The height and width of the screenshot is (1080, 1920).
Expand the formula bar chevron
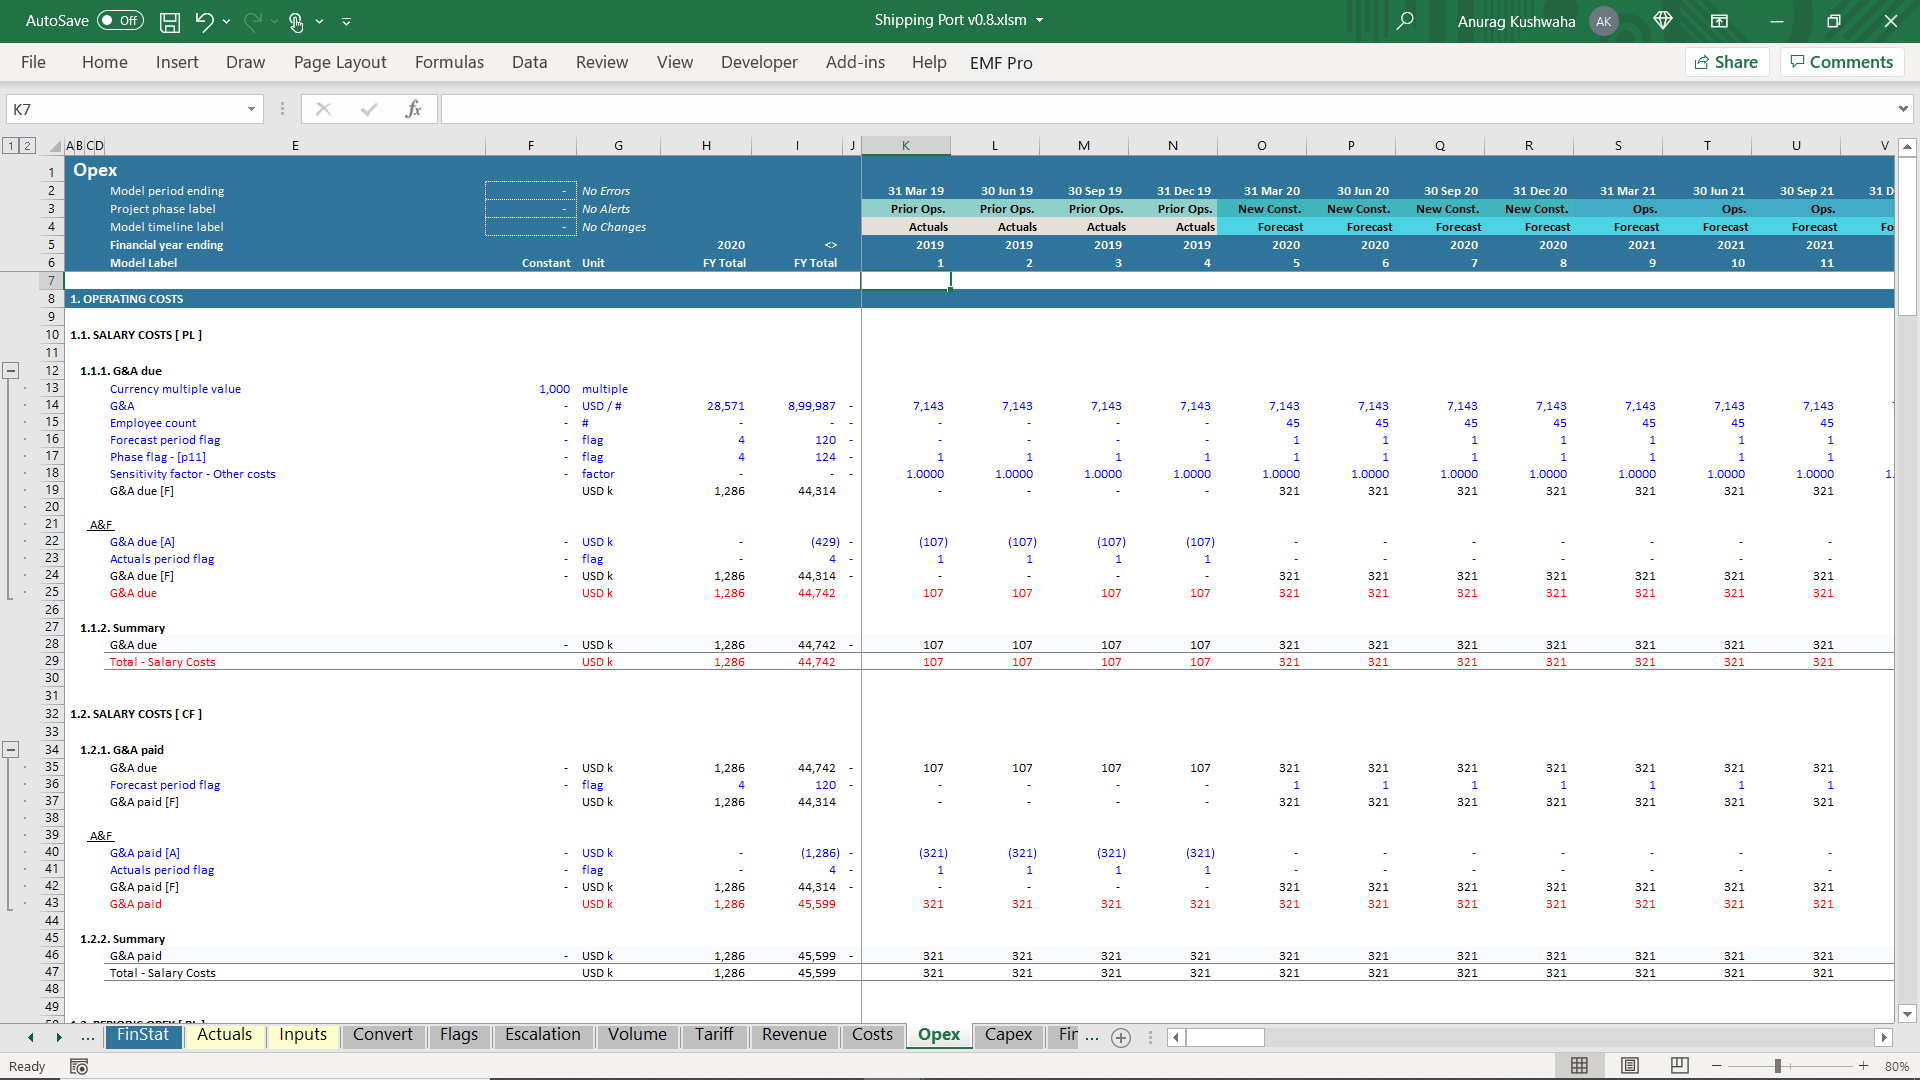tap(1902, 109)
